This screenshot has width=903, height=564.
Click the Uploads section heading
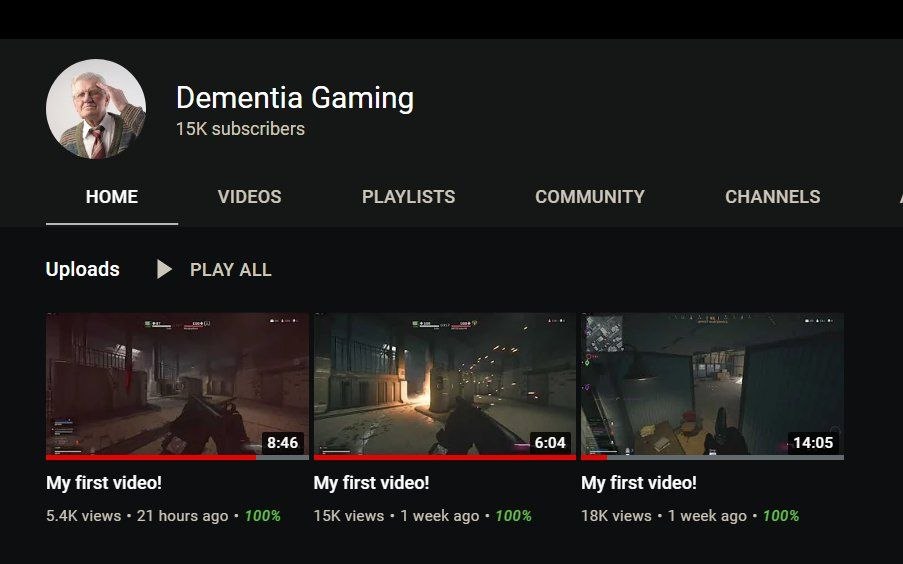(82, 269)
